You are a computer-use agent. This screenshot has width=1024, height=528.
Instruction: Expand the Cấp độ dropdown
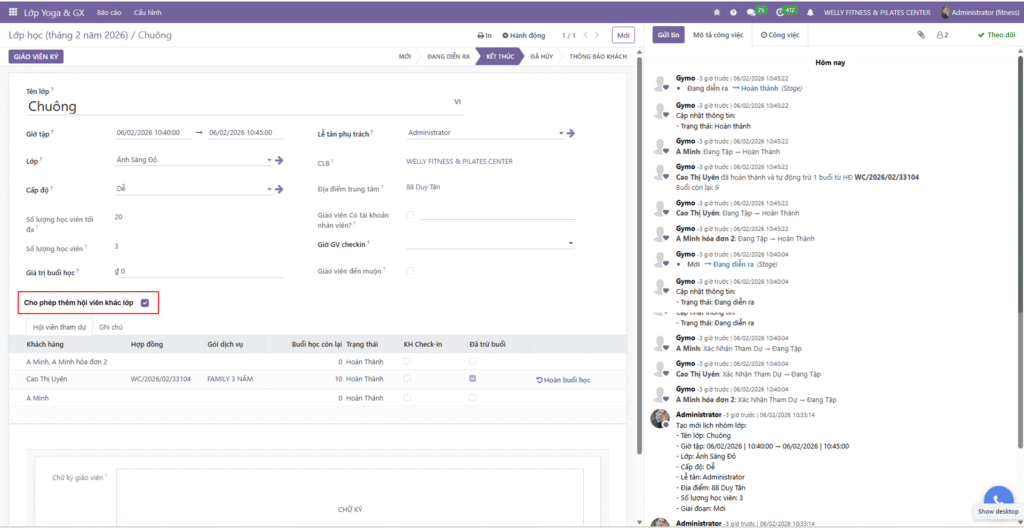tap(270, 190)
